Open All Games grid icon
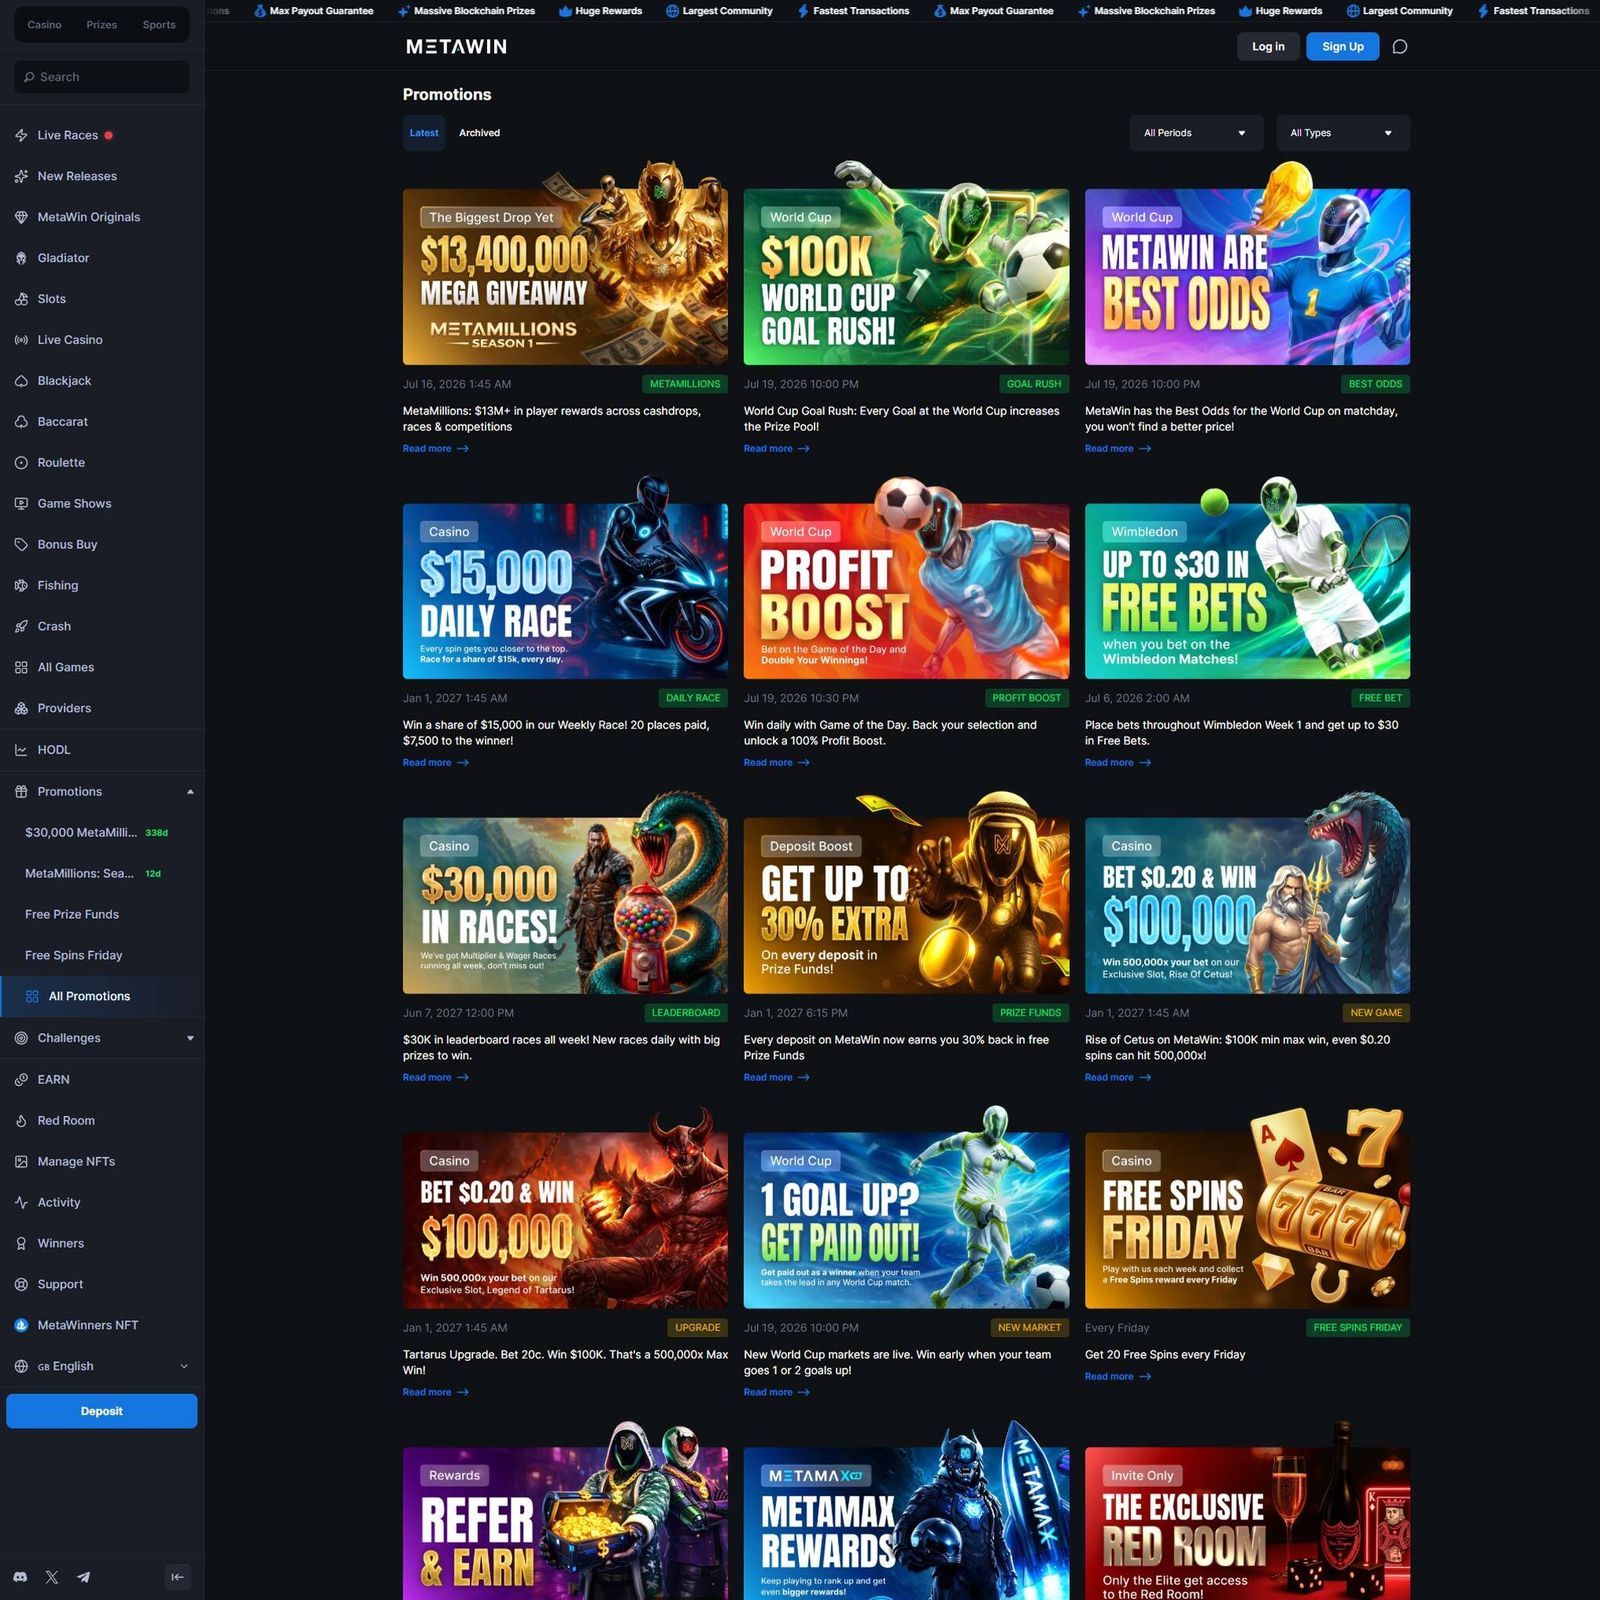Screen dimensions: 1600x1600 (21, 668)
